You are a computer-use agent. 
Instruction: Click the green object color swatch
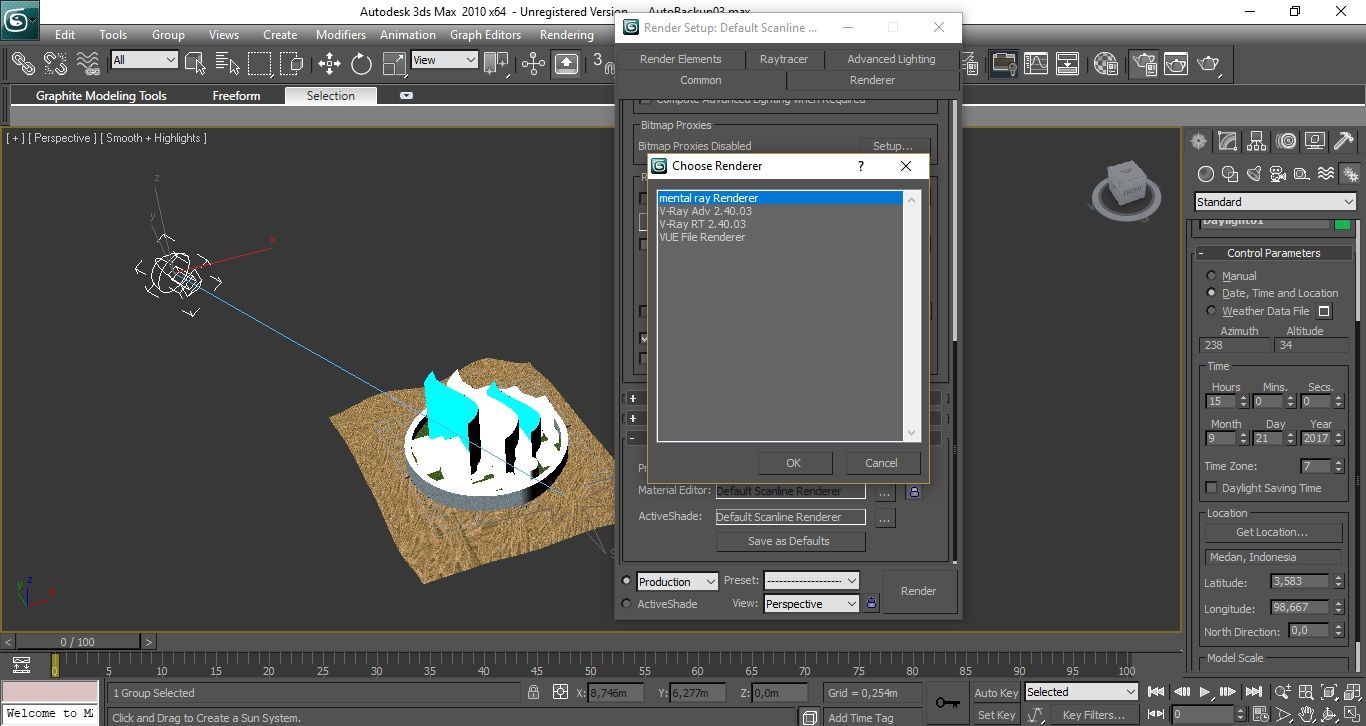1342,224
